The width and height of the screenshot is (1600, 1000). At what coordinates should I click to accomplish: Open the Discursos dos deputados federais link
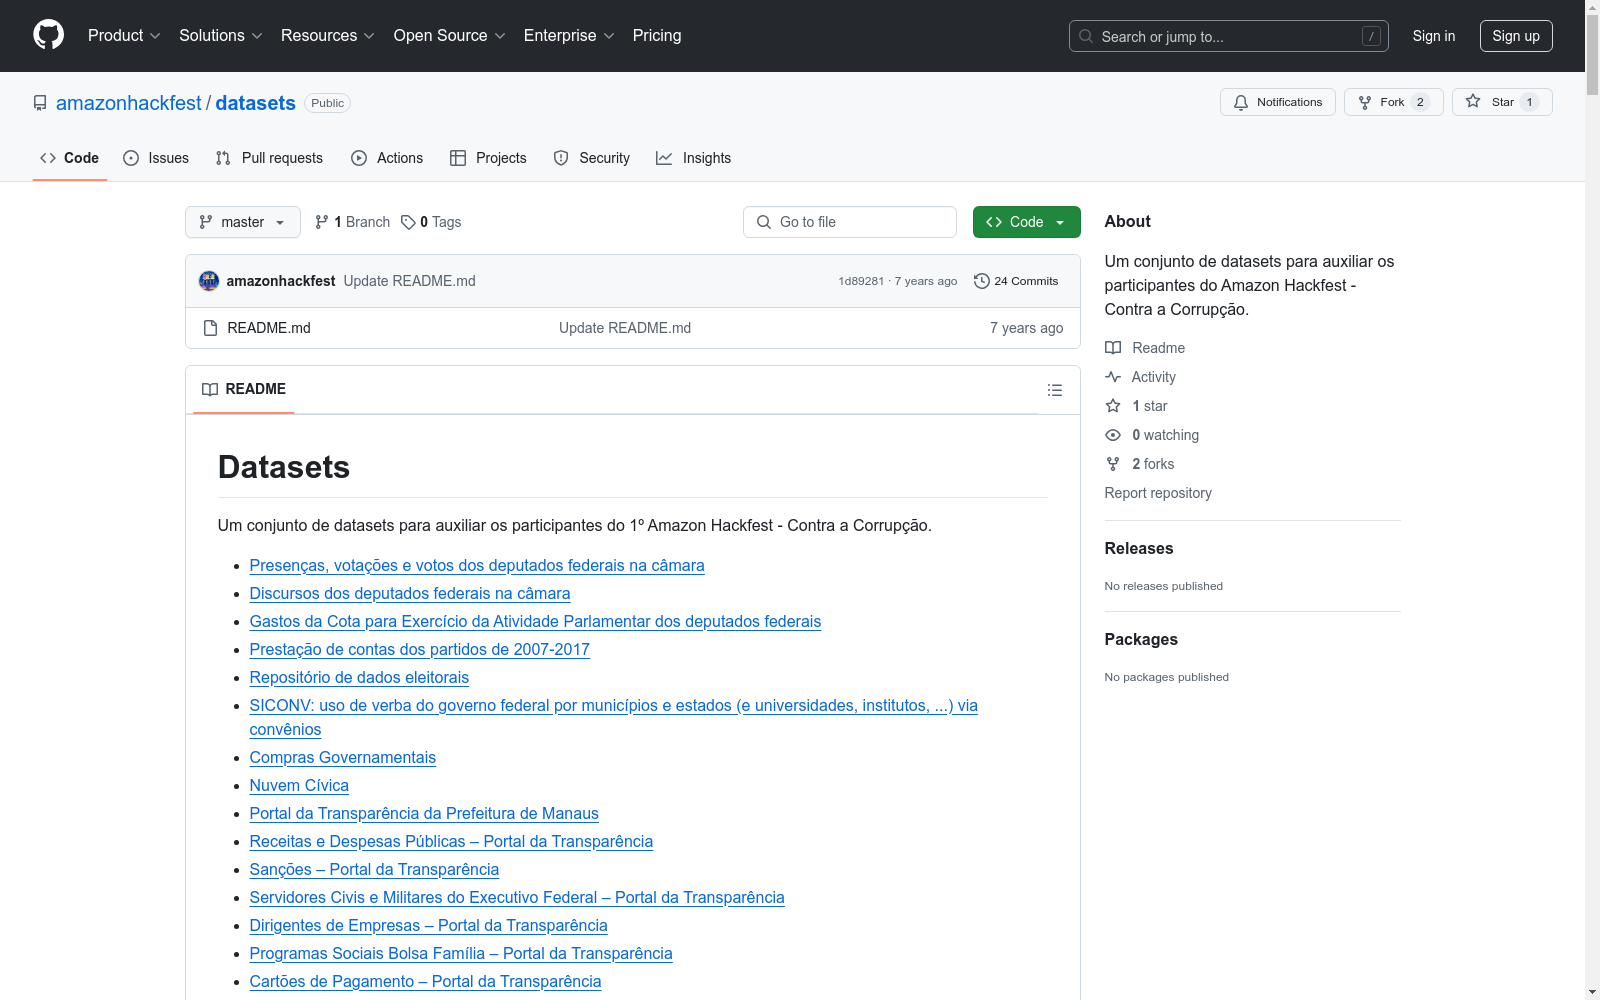click(410, 593)
